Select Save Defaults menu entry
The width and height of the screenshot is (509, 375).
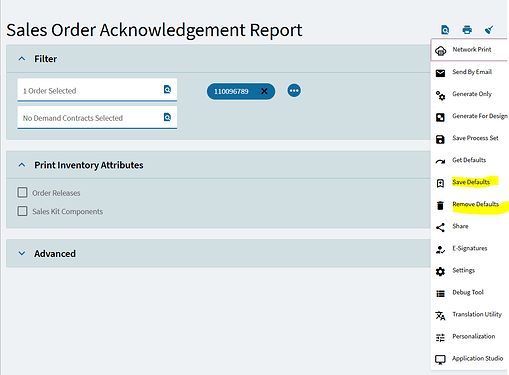469,182
